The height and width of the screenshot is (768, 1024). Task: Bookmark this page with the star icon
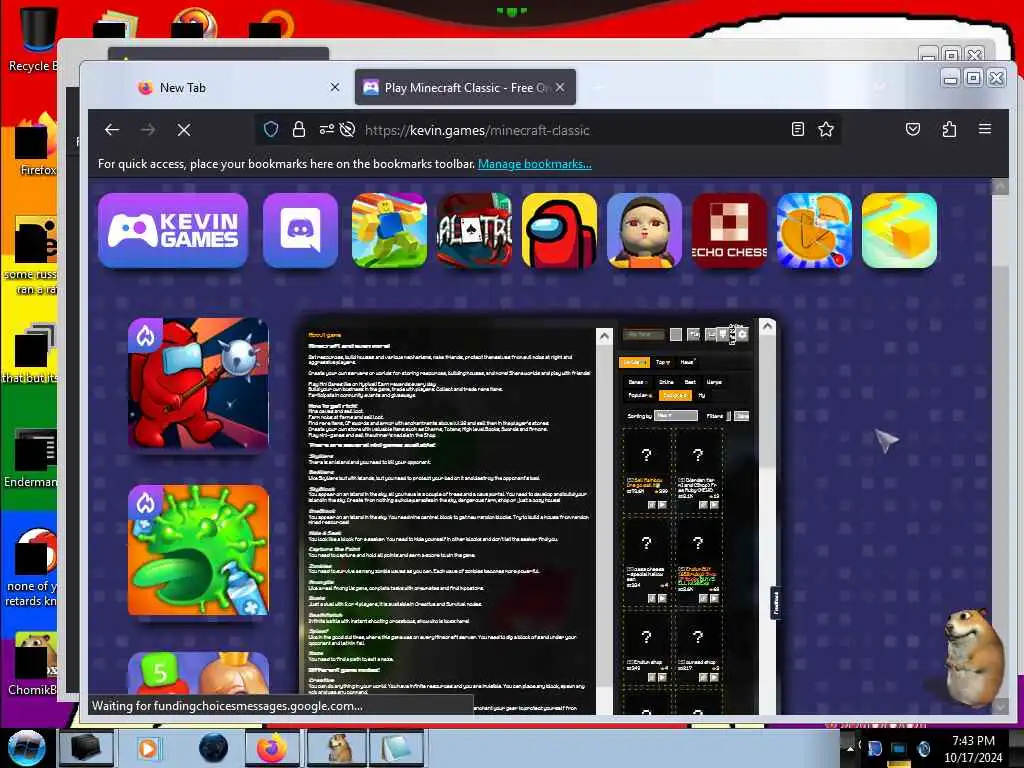826,129
